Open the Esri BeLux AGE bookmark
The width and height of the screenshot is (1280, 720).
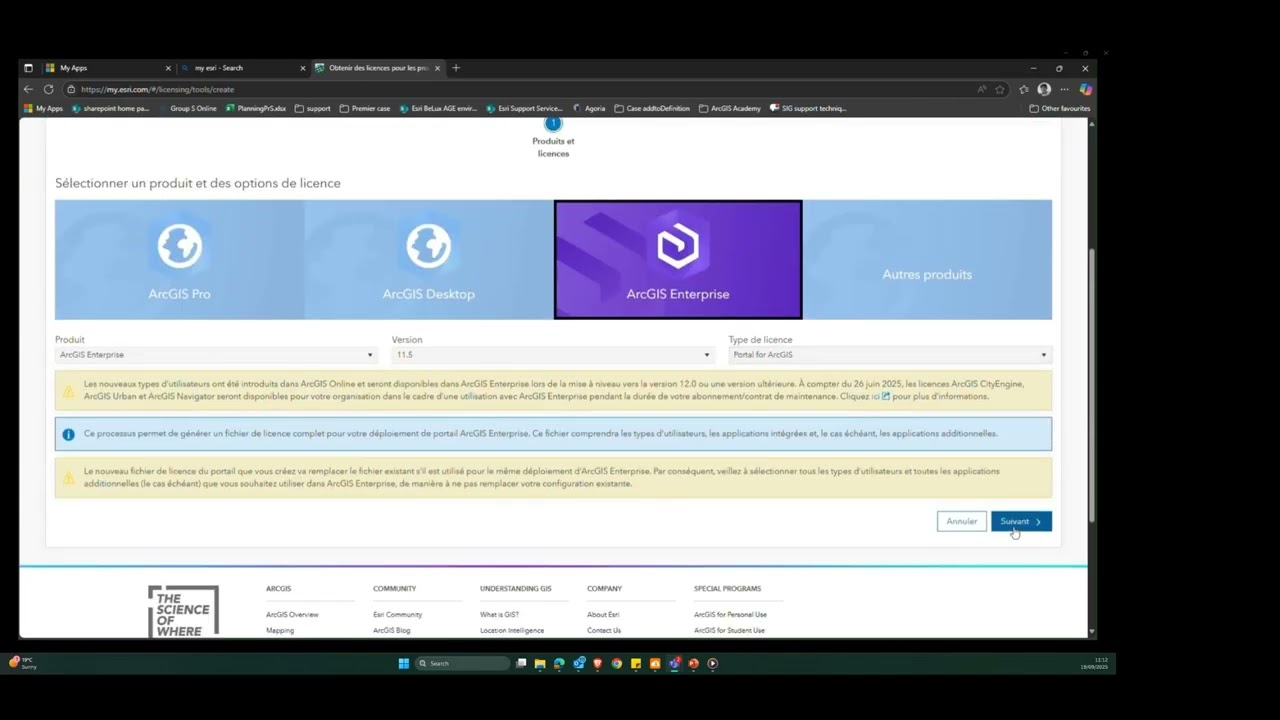(438, 108)
